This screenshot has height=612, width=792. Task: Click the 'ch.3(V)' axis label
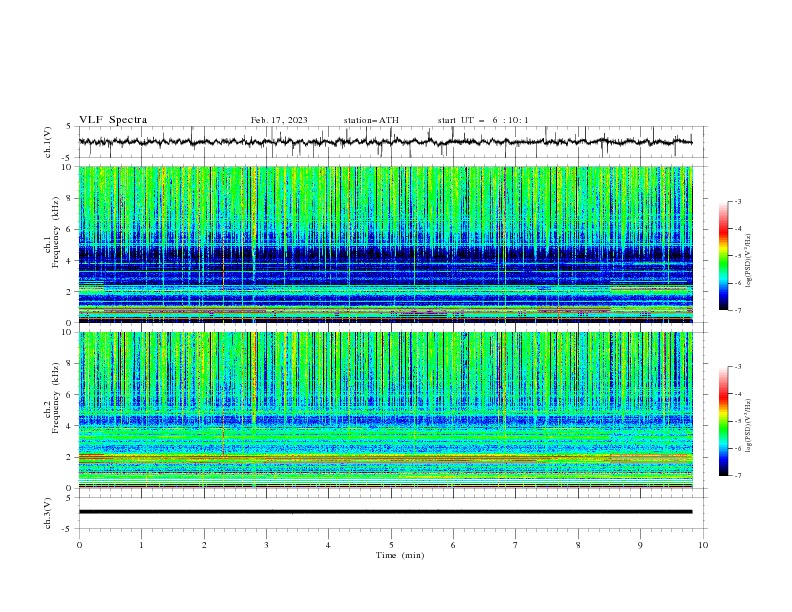48,513
